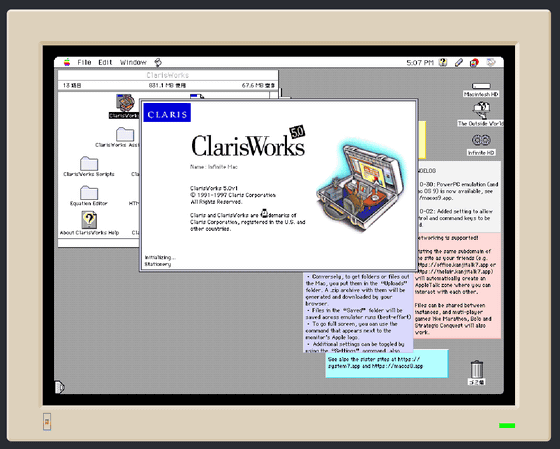Open the Help question mark menu
This screenshot has height=449, width=560.
coord(443,63)
